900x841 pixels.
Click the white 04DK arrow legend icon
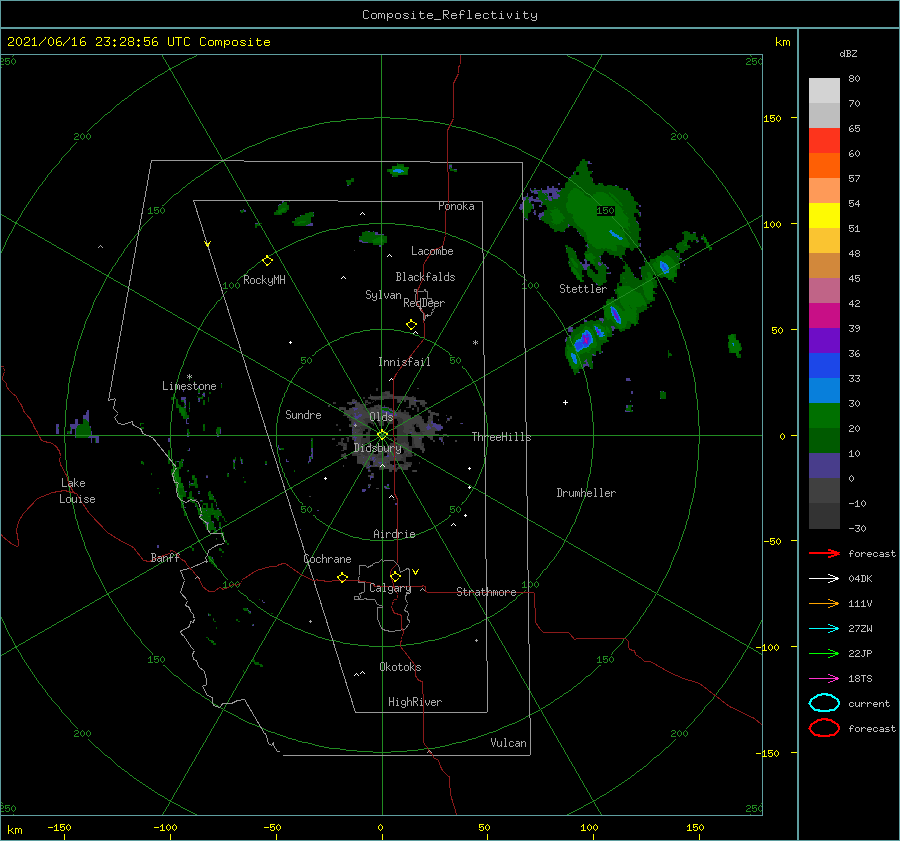[824, 578]
